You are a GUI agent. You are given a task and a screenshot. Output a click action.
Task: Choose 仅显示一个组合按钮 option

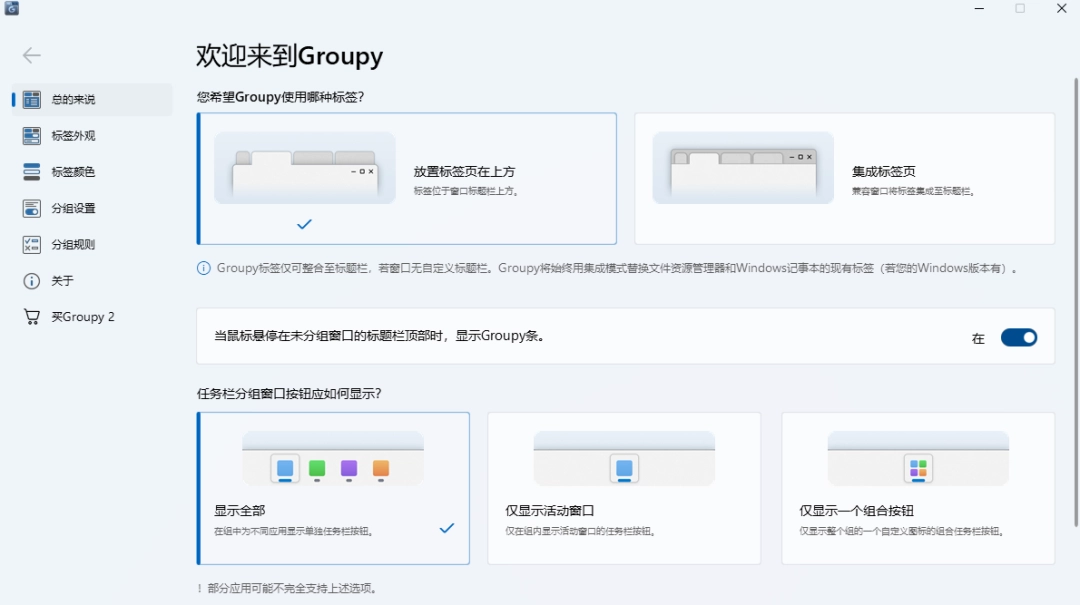pyautogui.click(x=918, y=487)
